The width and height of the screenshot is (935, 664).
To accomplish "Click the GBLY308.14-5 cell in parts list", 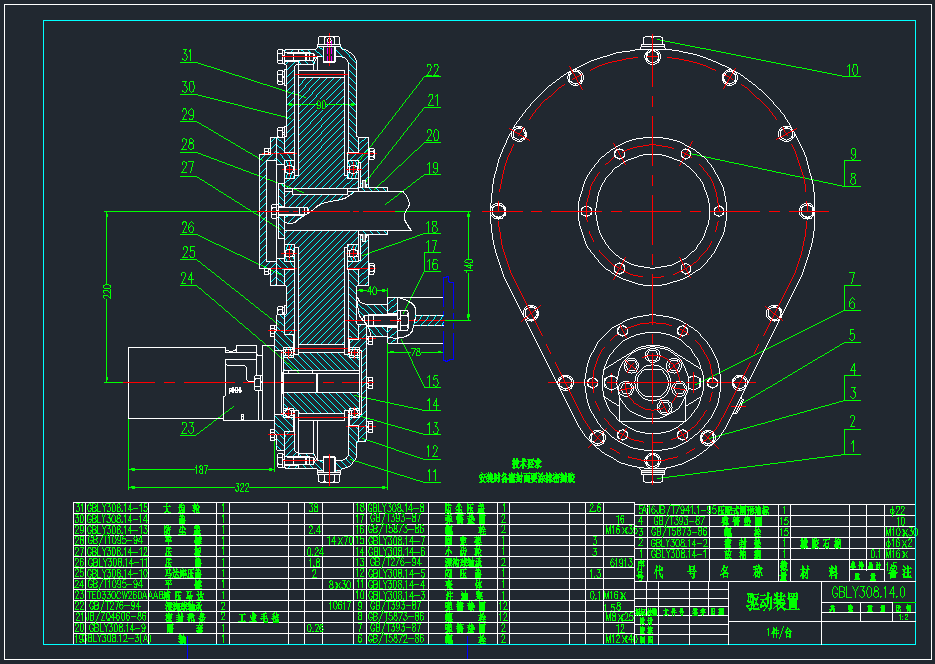I will pyautogui.click(x=397, y=573).
